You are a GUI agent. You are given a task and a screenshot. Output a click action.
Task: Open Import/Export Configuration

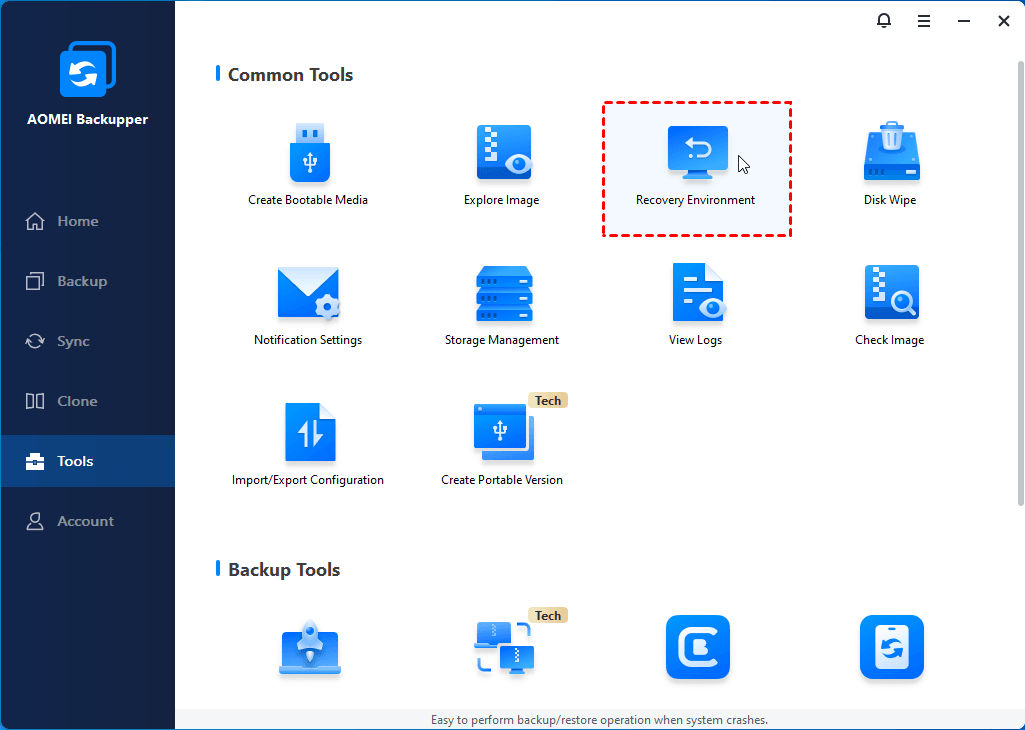308,433
